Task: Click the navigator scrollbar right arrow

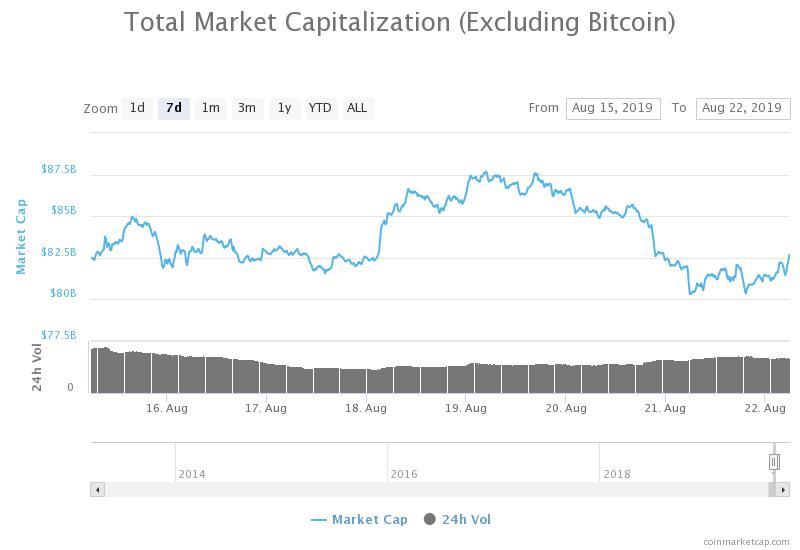Action: click(x=783, y=489)
